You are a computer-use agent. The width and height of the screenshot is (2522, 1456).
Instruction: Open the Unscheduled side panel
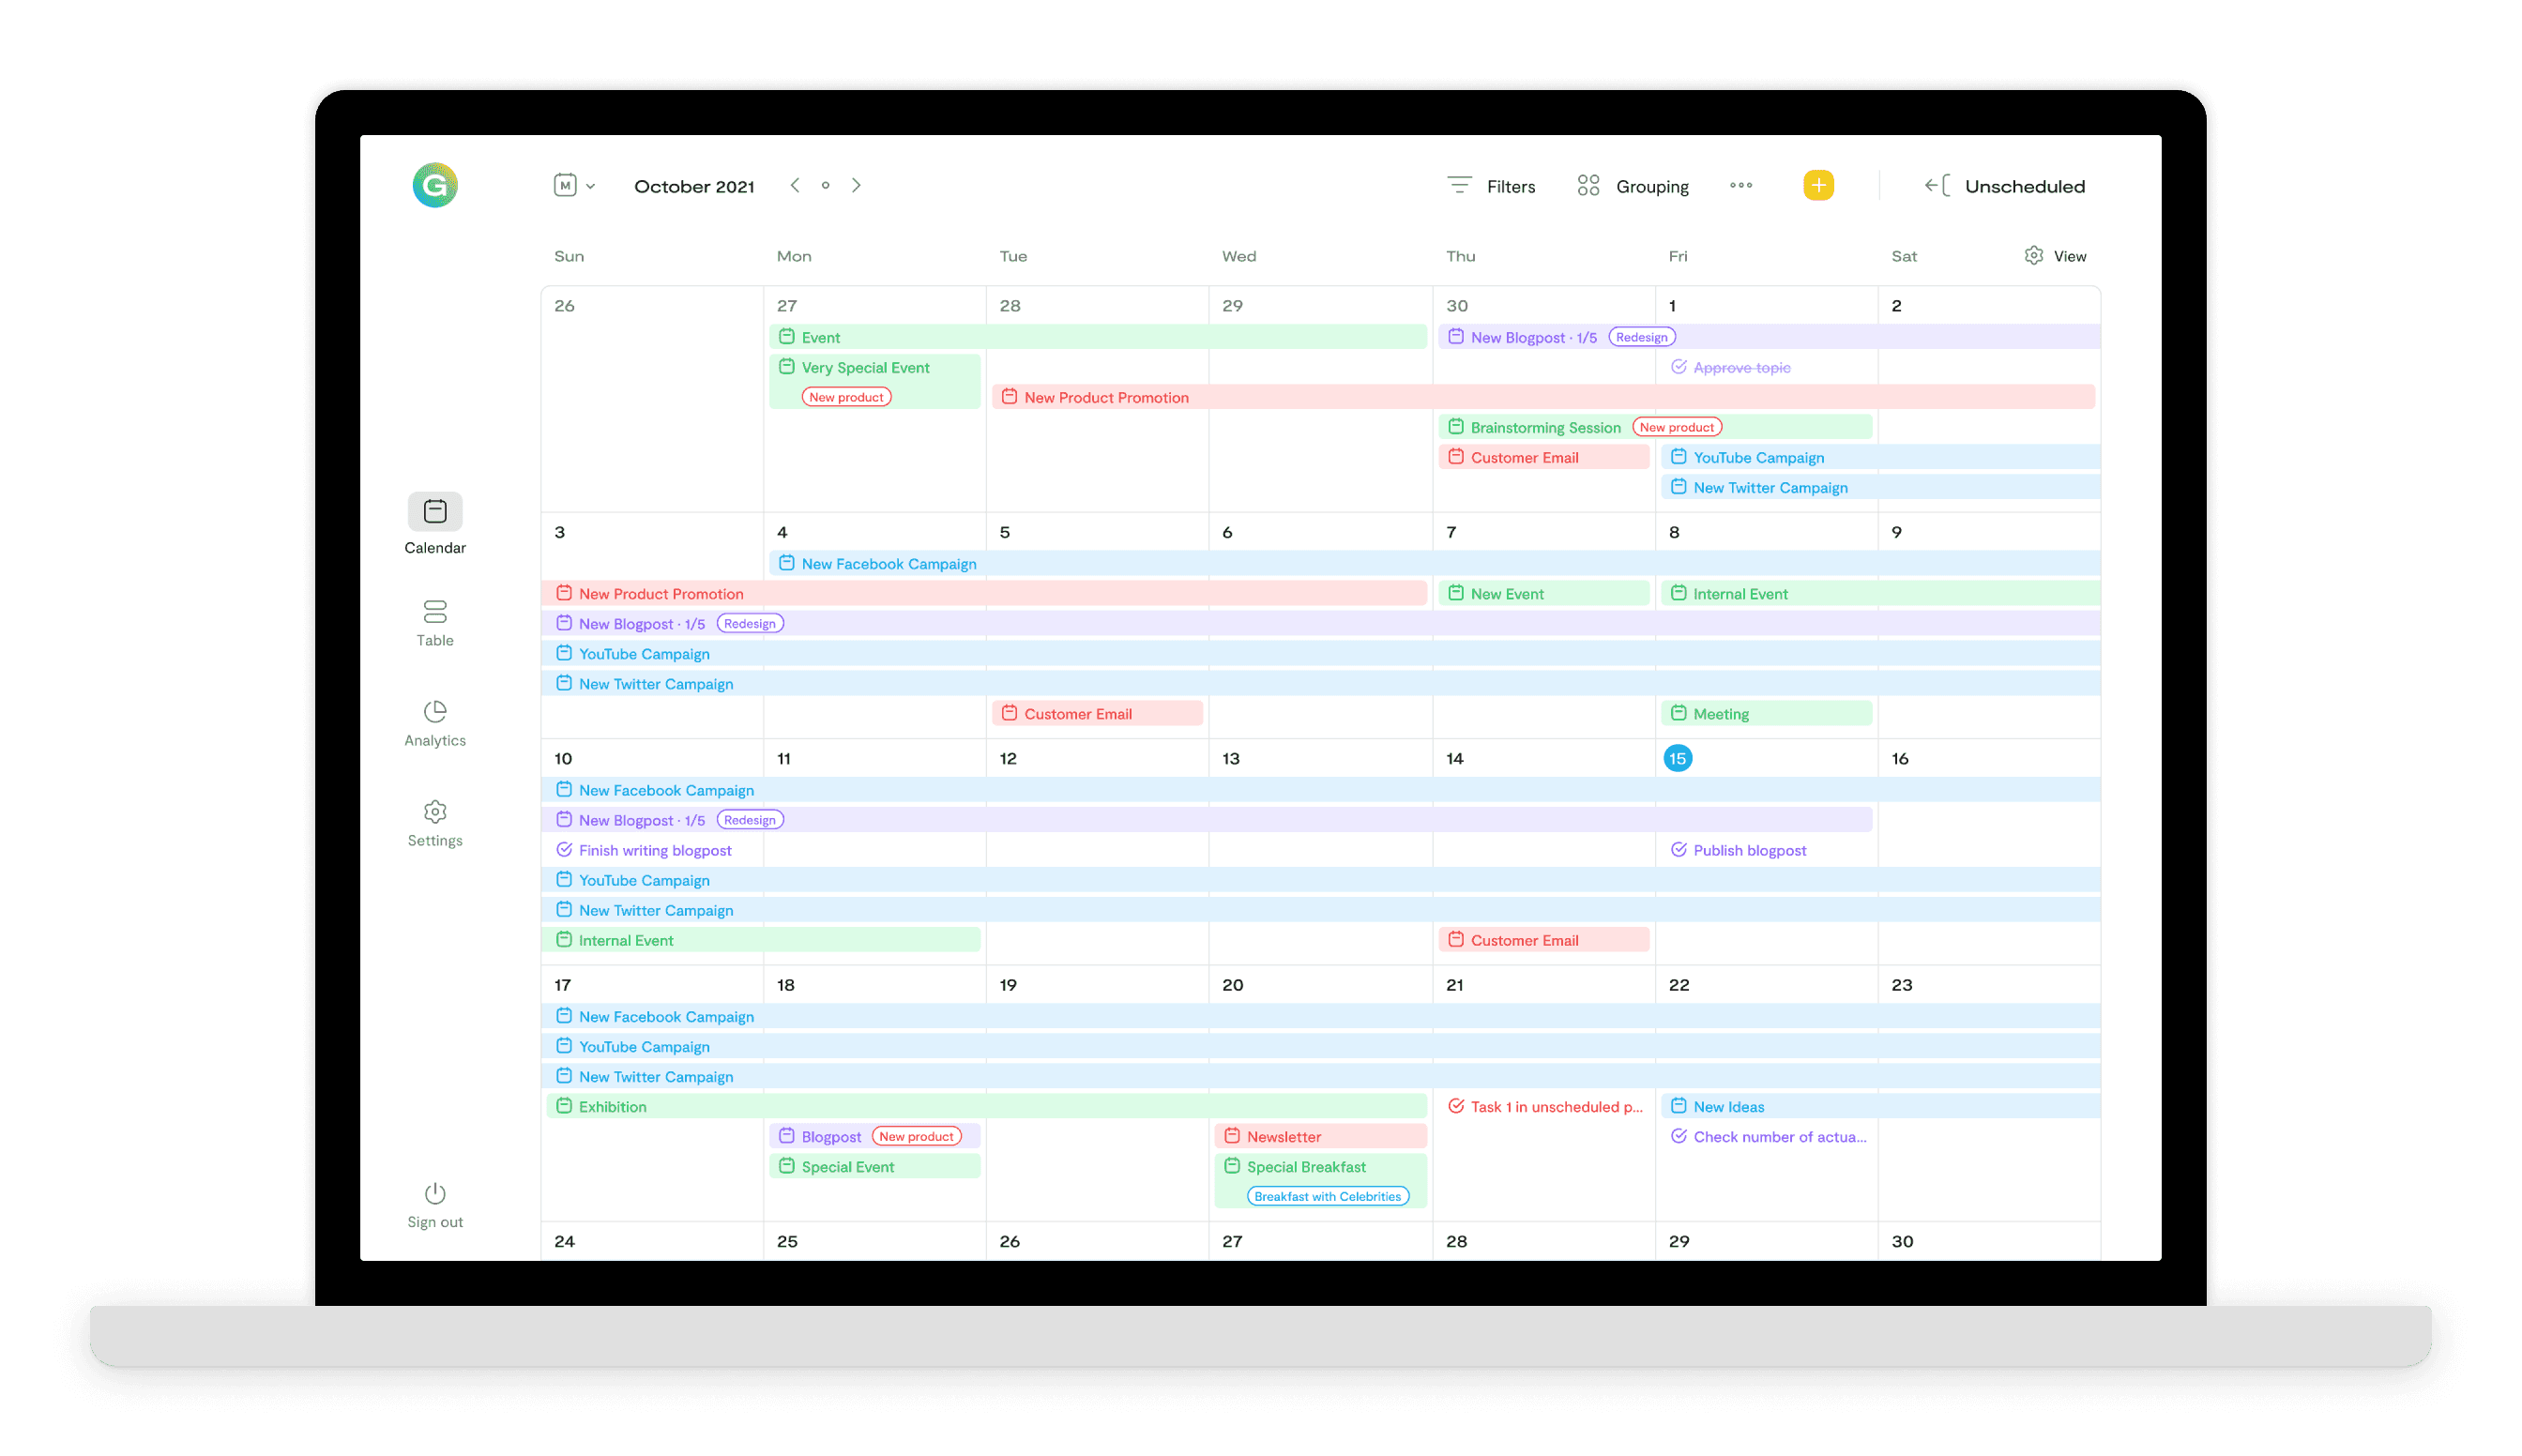2005,186
